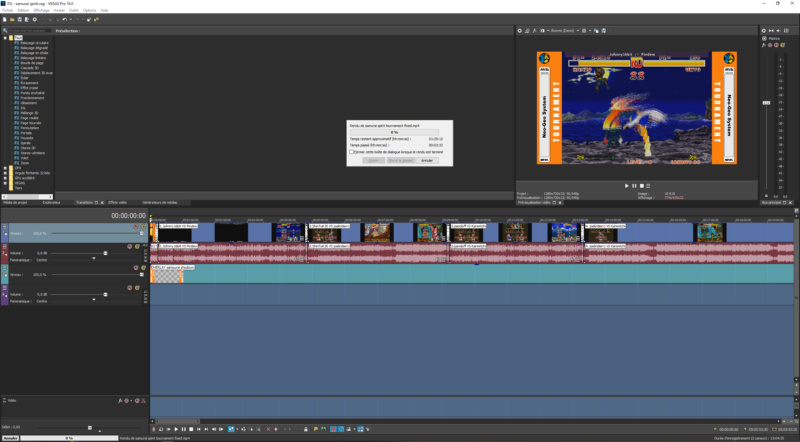Click Stop in the timeline transport bar
This screenshot has height=442, width=800.
coord(191,429)
